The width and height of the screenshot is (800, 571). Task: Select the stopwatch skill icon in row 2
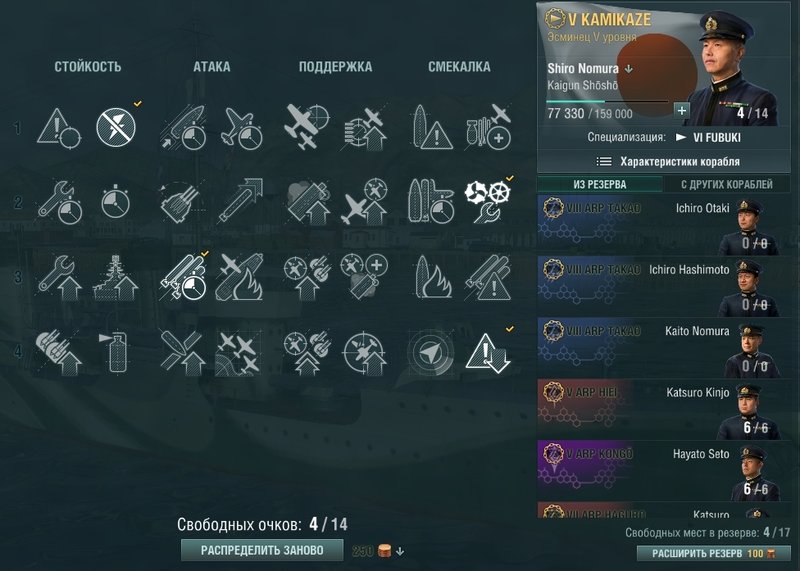pos(116,202)
